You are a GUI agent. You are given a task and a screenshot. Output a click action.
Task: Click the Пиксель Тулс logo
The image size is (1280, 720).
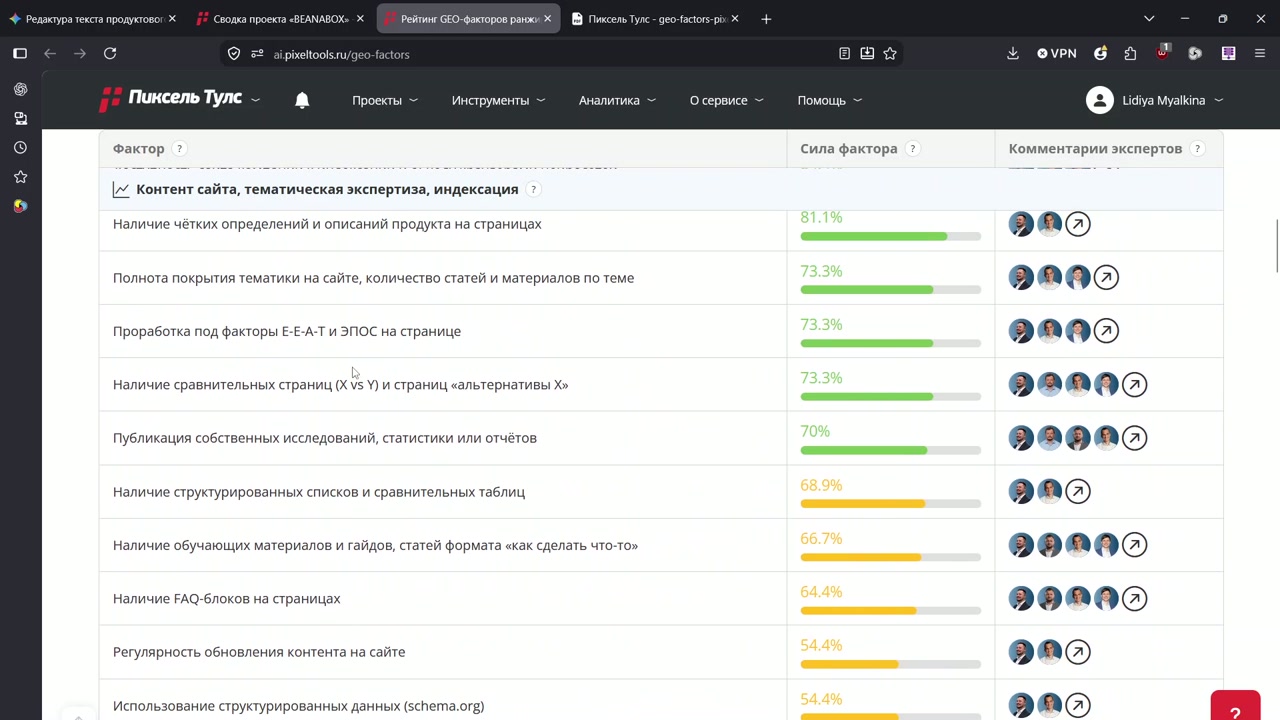point(170,99)
